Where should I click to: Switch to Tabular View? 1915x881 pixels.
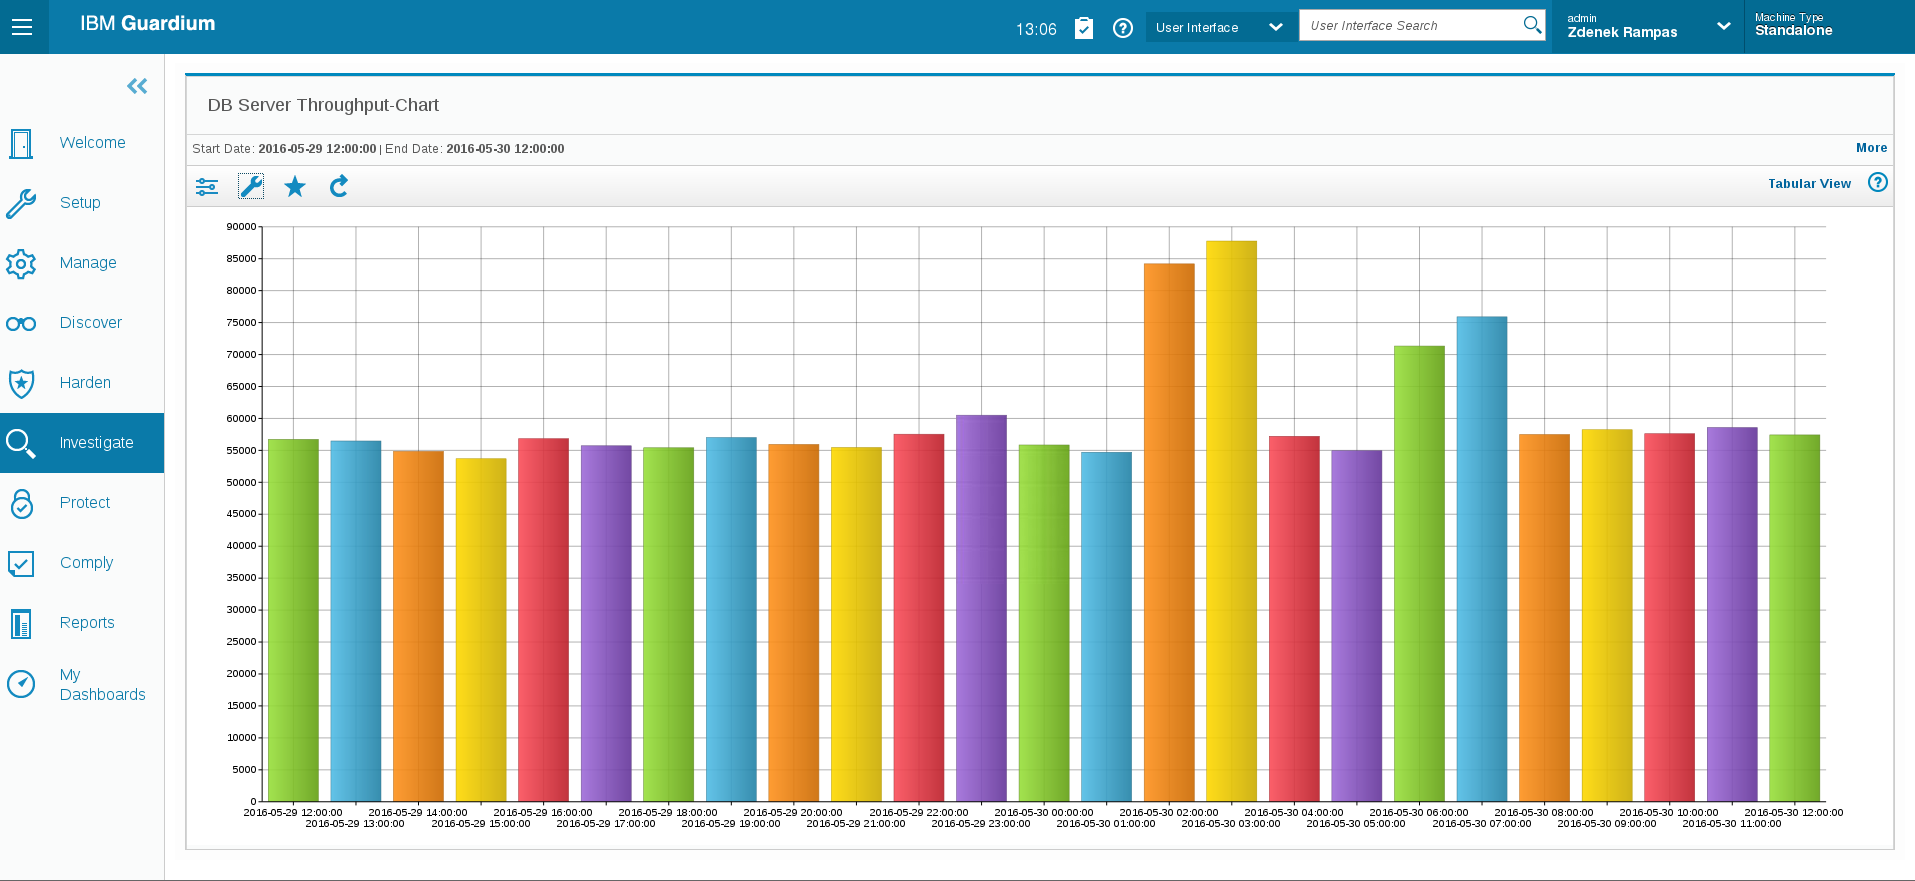tap(1809, 183)
